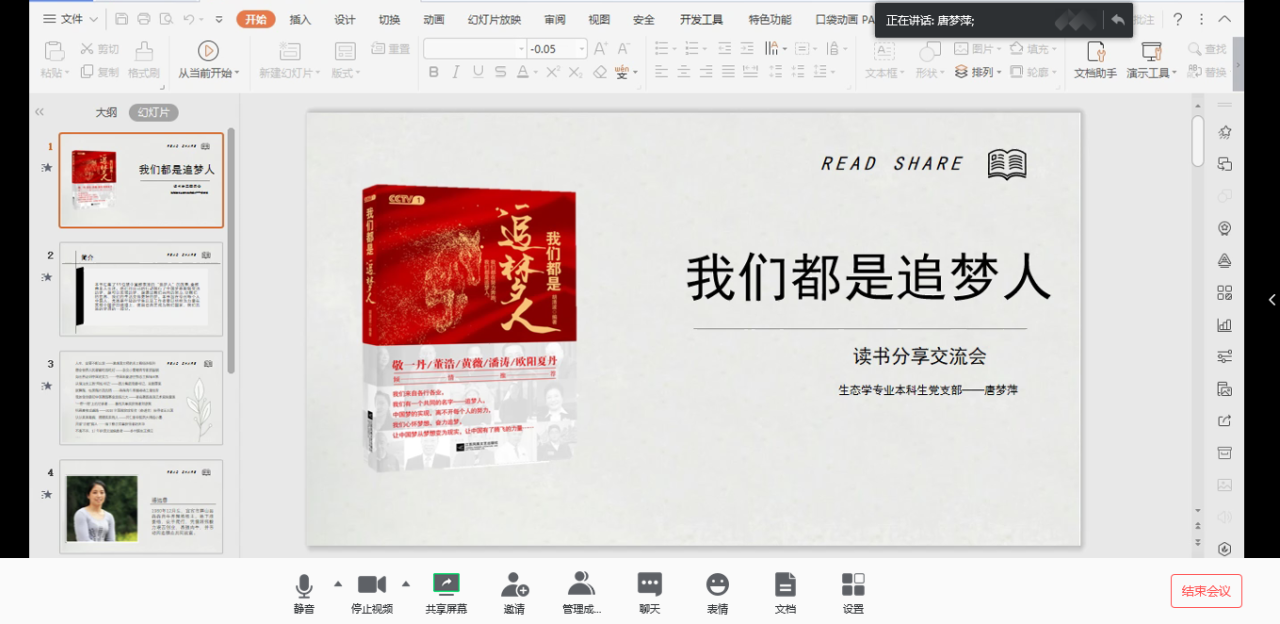Select slide 4 thumbnail with portrait photo

pos(141,506)
